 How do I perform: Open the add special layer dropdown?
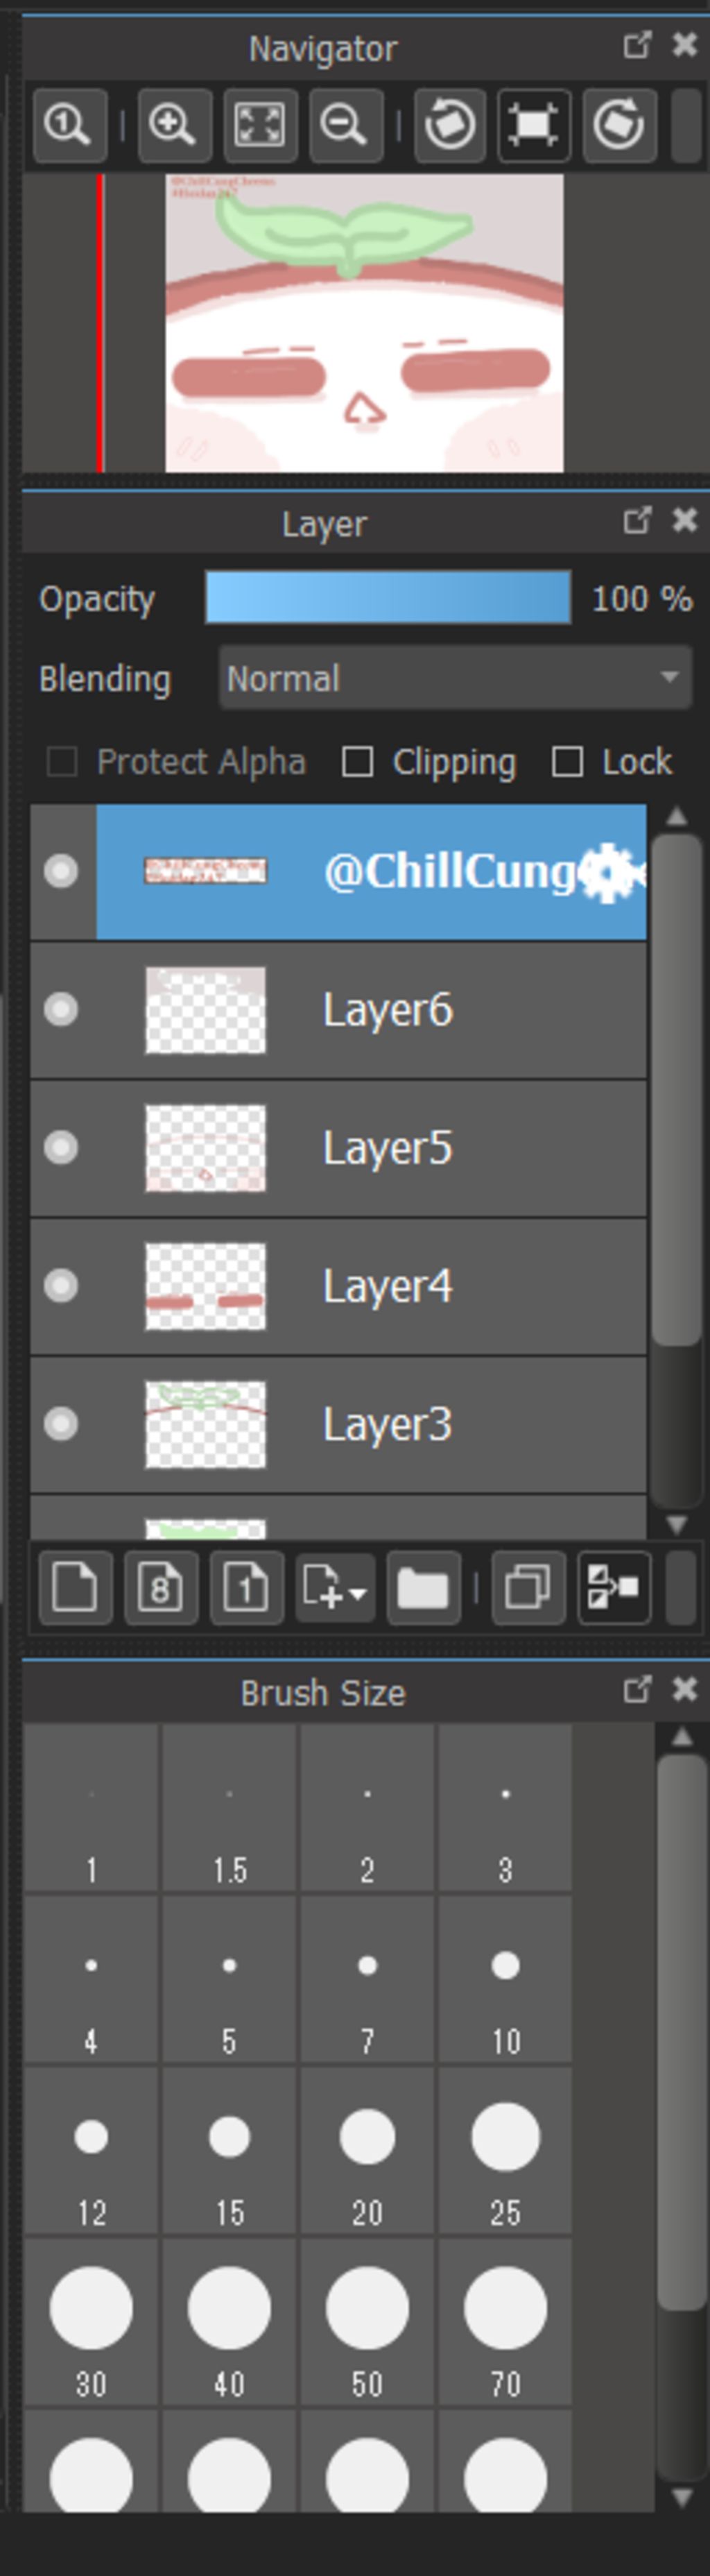coord(335,1587)
